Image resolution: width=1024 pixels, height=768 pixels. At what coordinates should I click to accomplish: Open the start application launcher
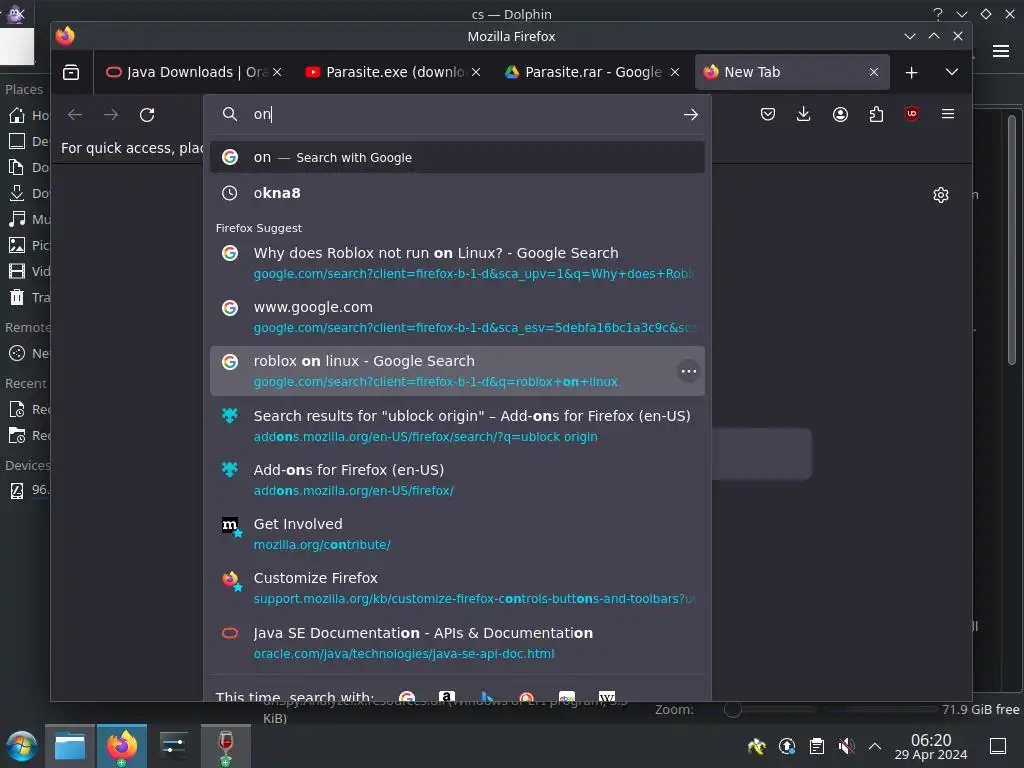click(x=22, y=746)
